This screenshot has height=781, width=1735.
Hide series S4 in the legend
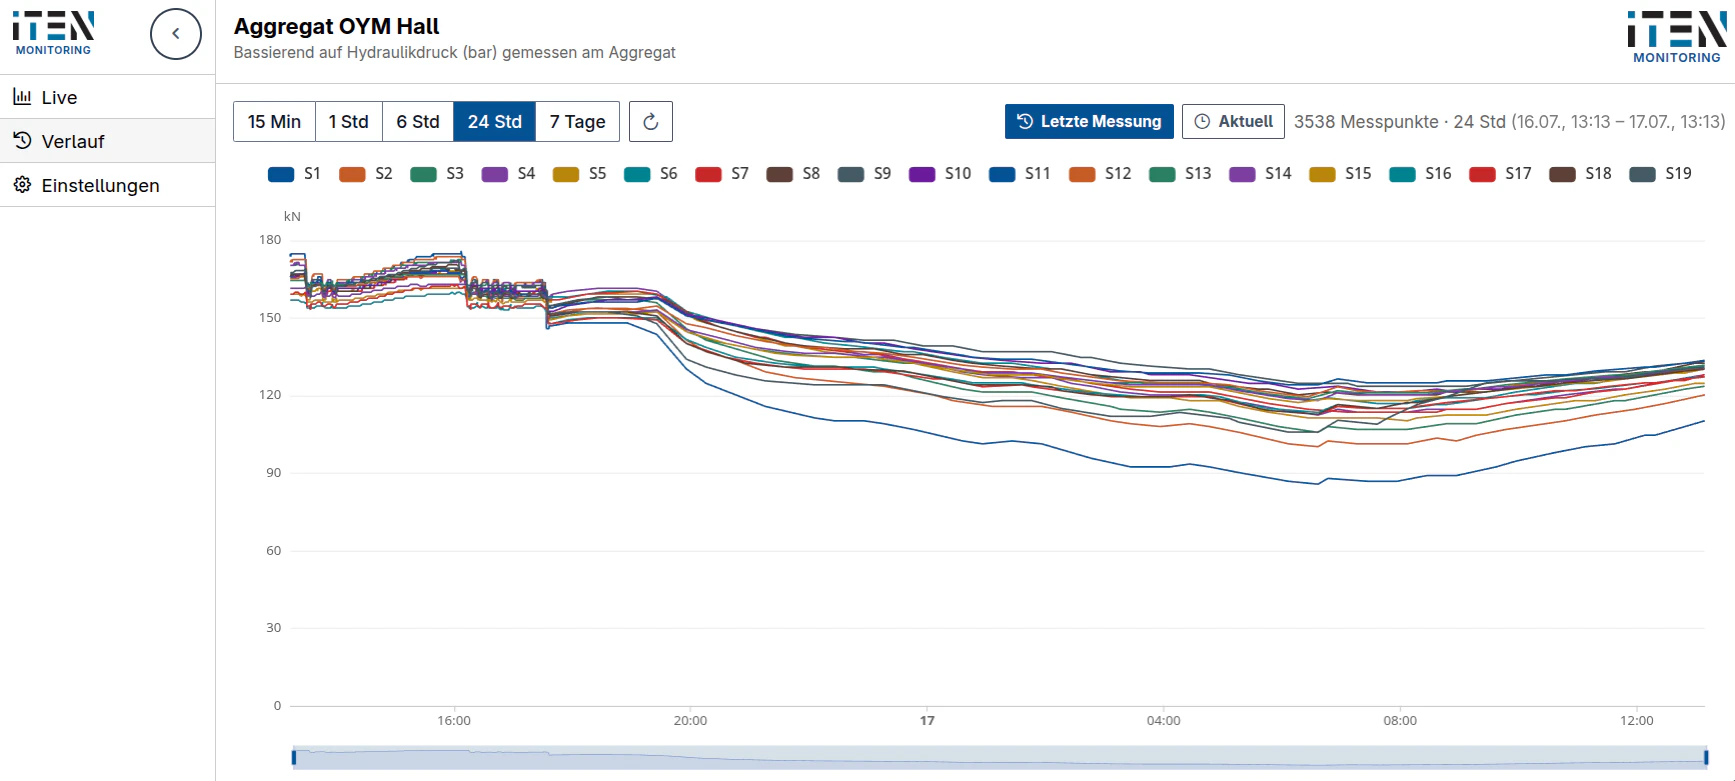pos(508,174)
